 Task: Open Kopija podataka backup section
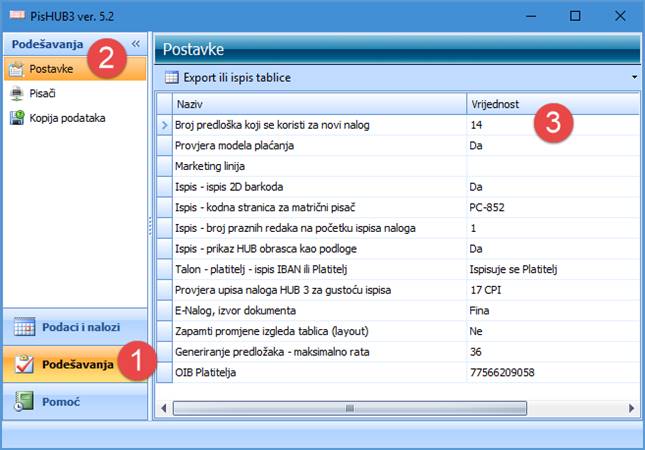pyautogui.click(x=75, y=118)
